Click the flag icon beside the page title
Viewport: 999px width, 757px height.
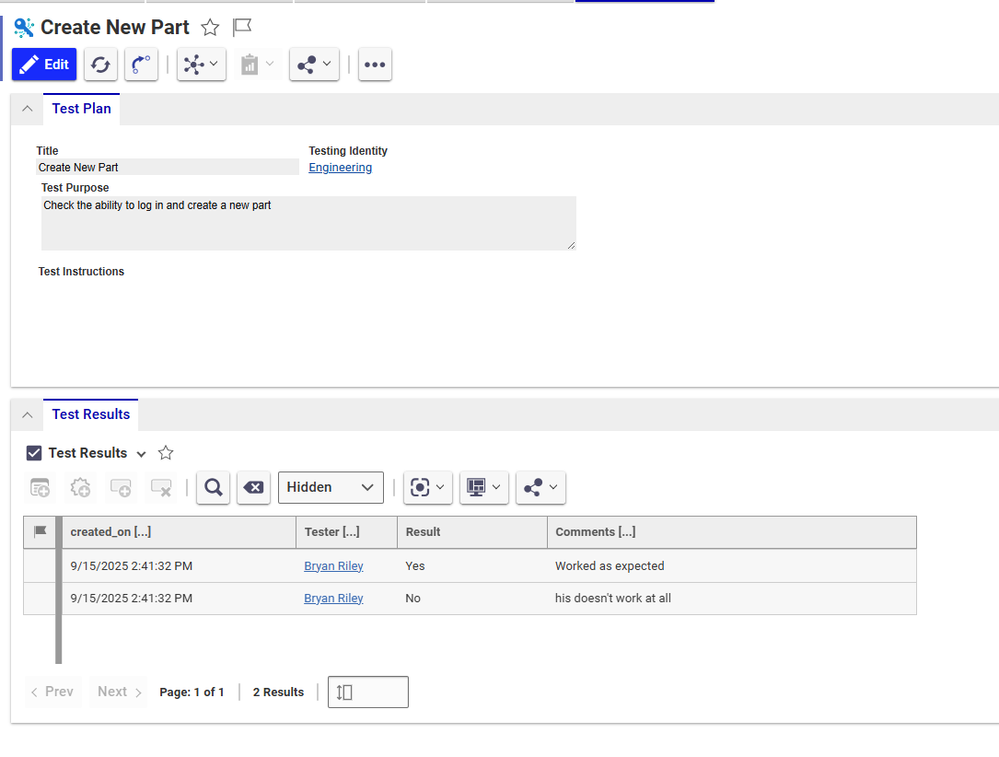point(242,28)
